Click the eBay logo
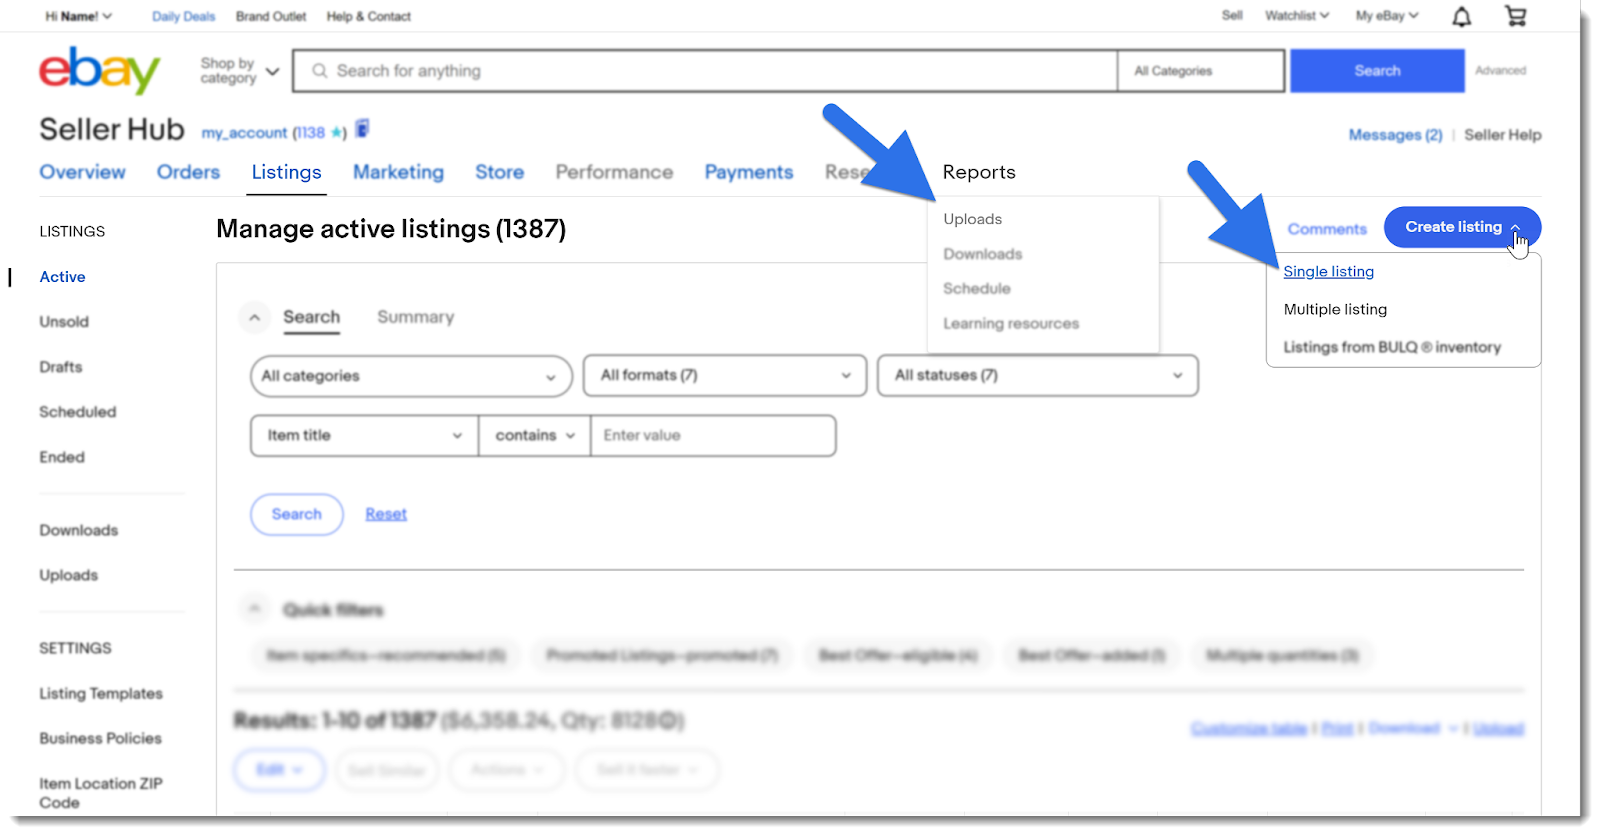 point(99,70)
